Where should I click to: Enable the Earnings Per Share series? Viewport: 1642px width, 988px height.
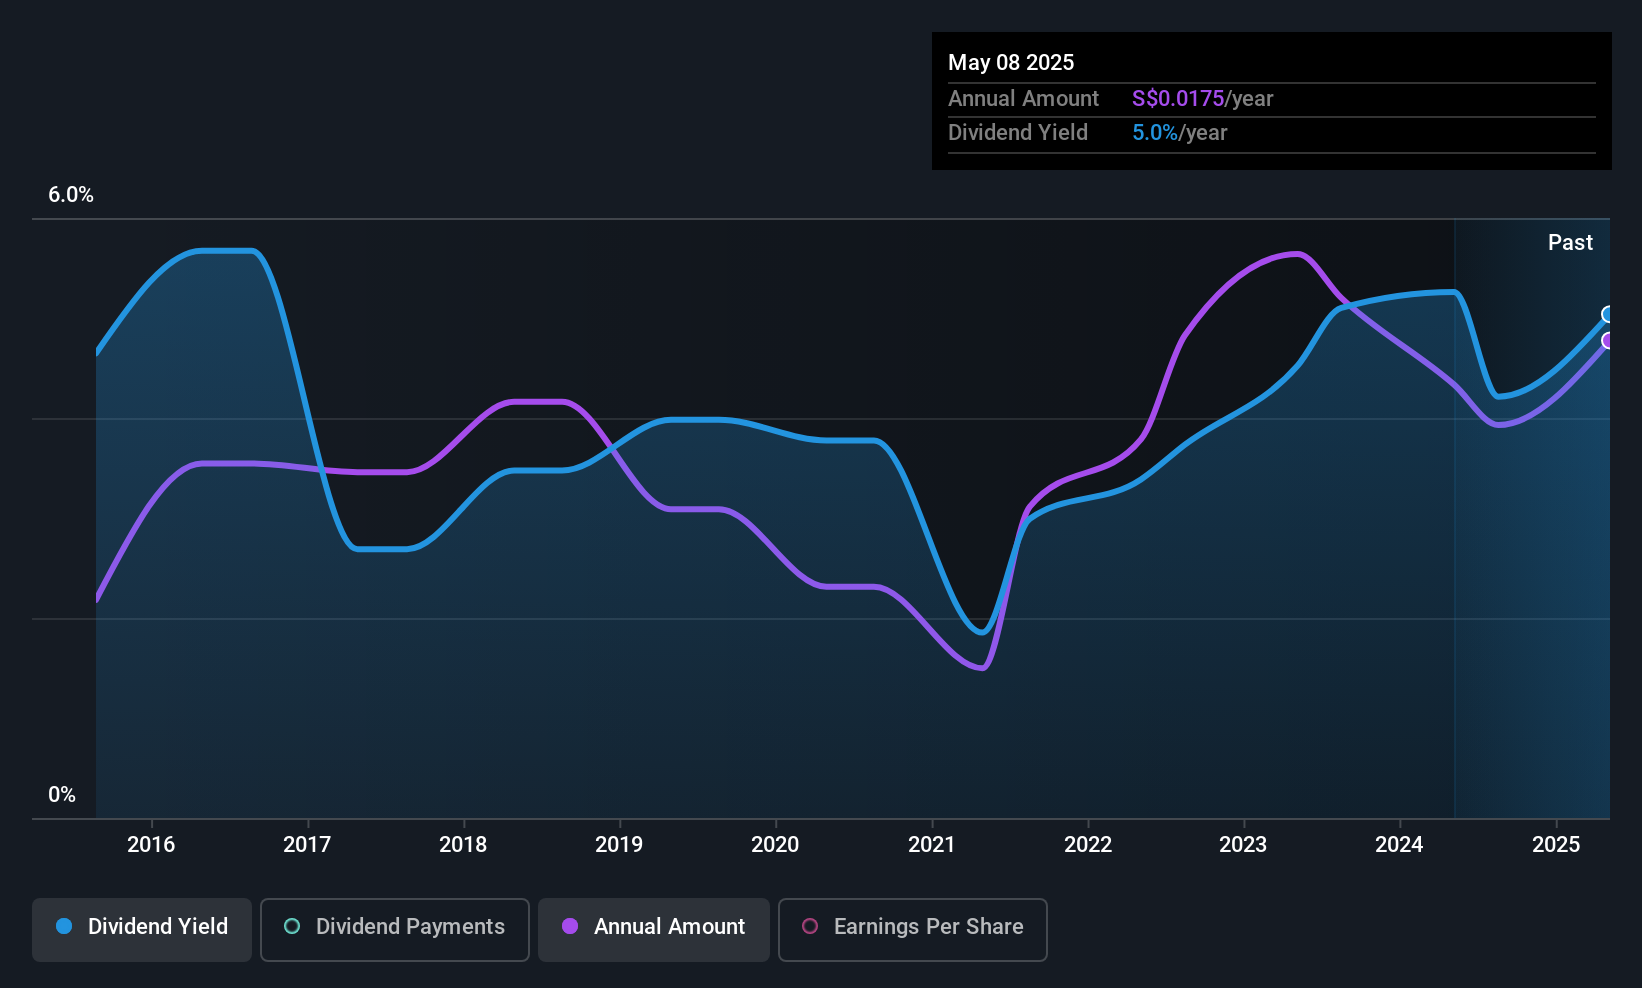(912, 929)
